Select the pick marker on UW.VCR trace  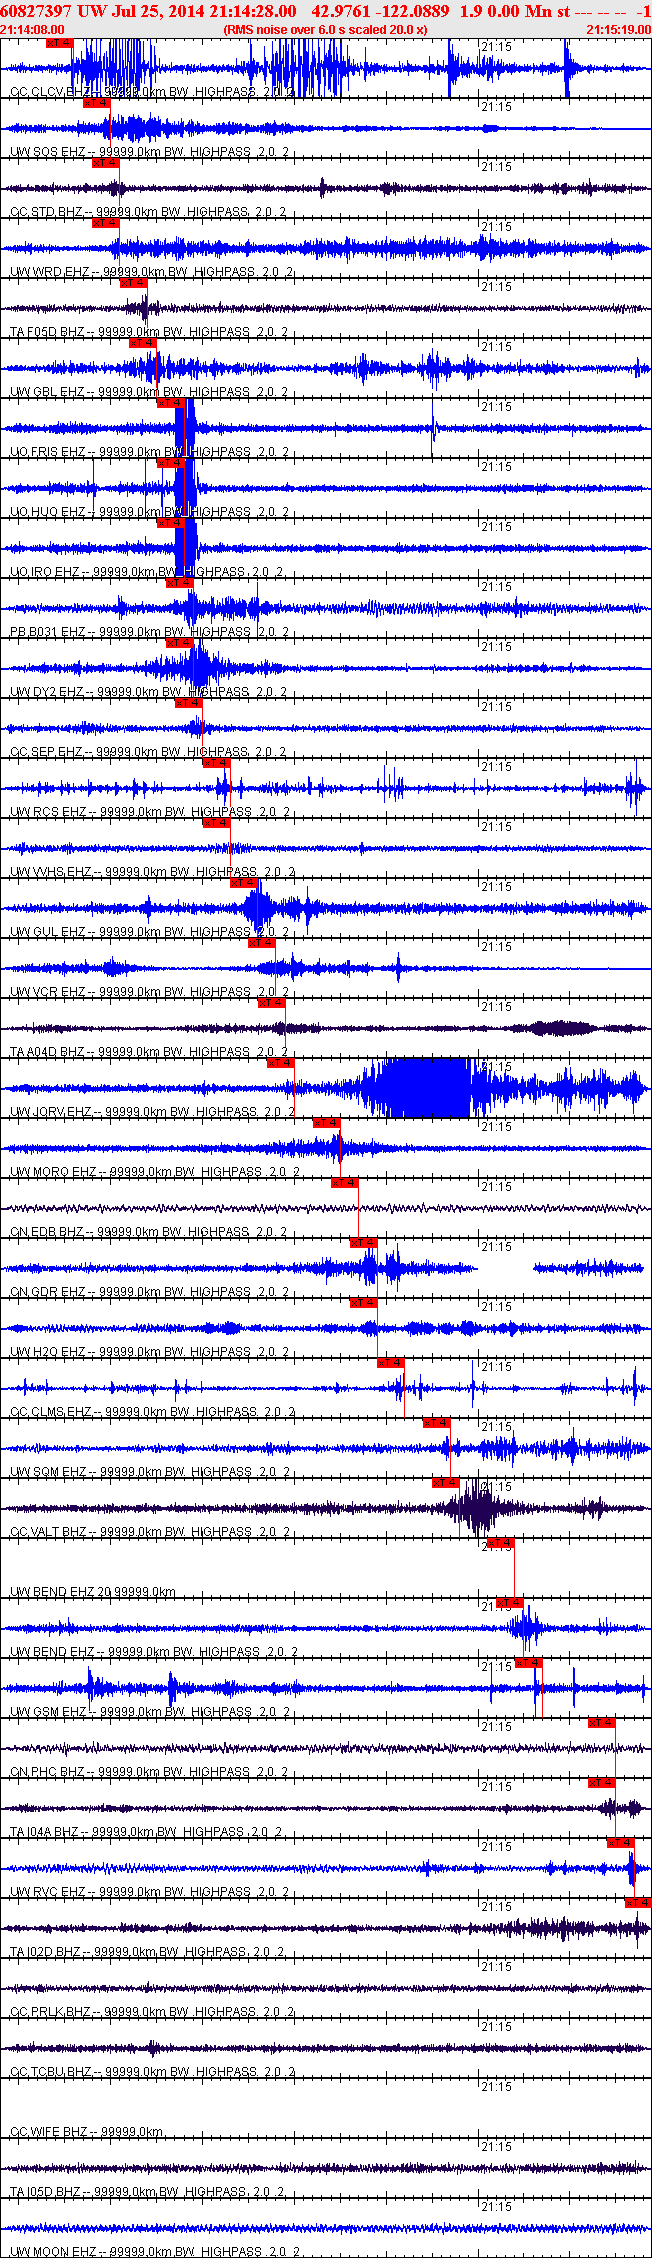(x=262, y=943)
